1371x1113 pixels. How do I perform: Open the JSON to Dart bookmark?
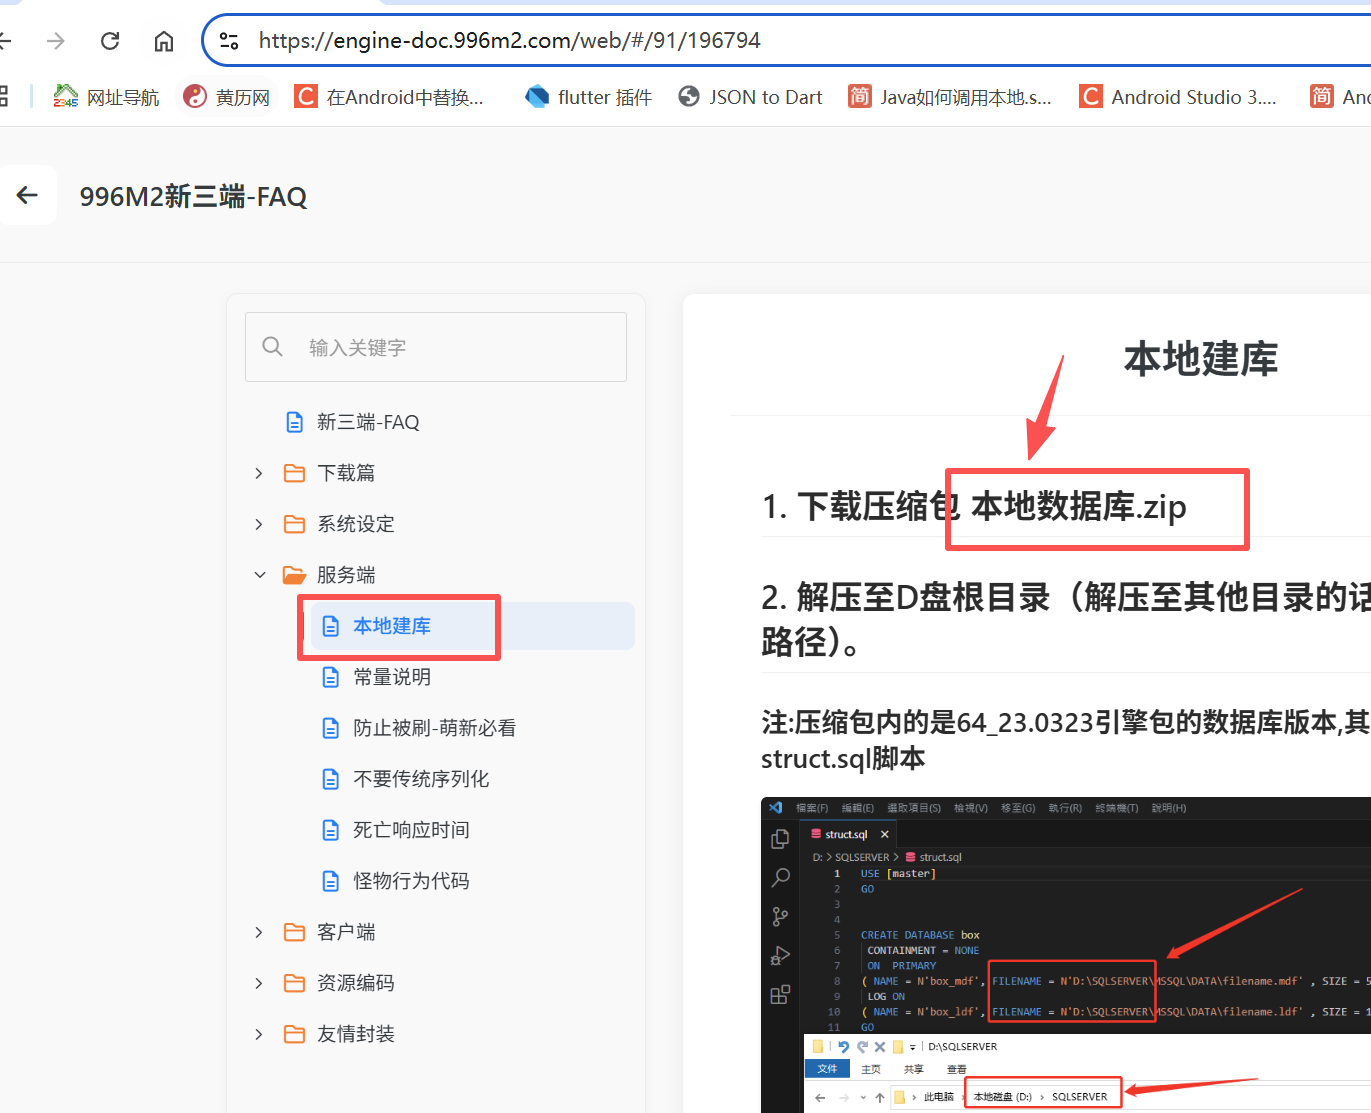coord(750,97)
